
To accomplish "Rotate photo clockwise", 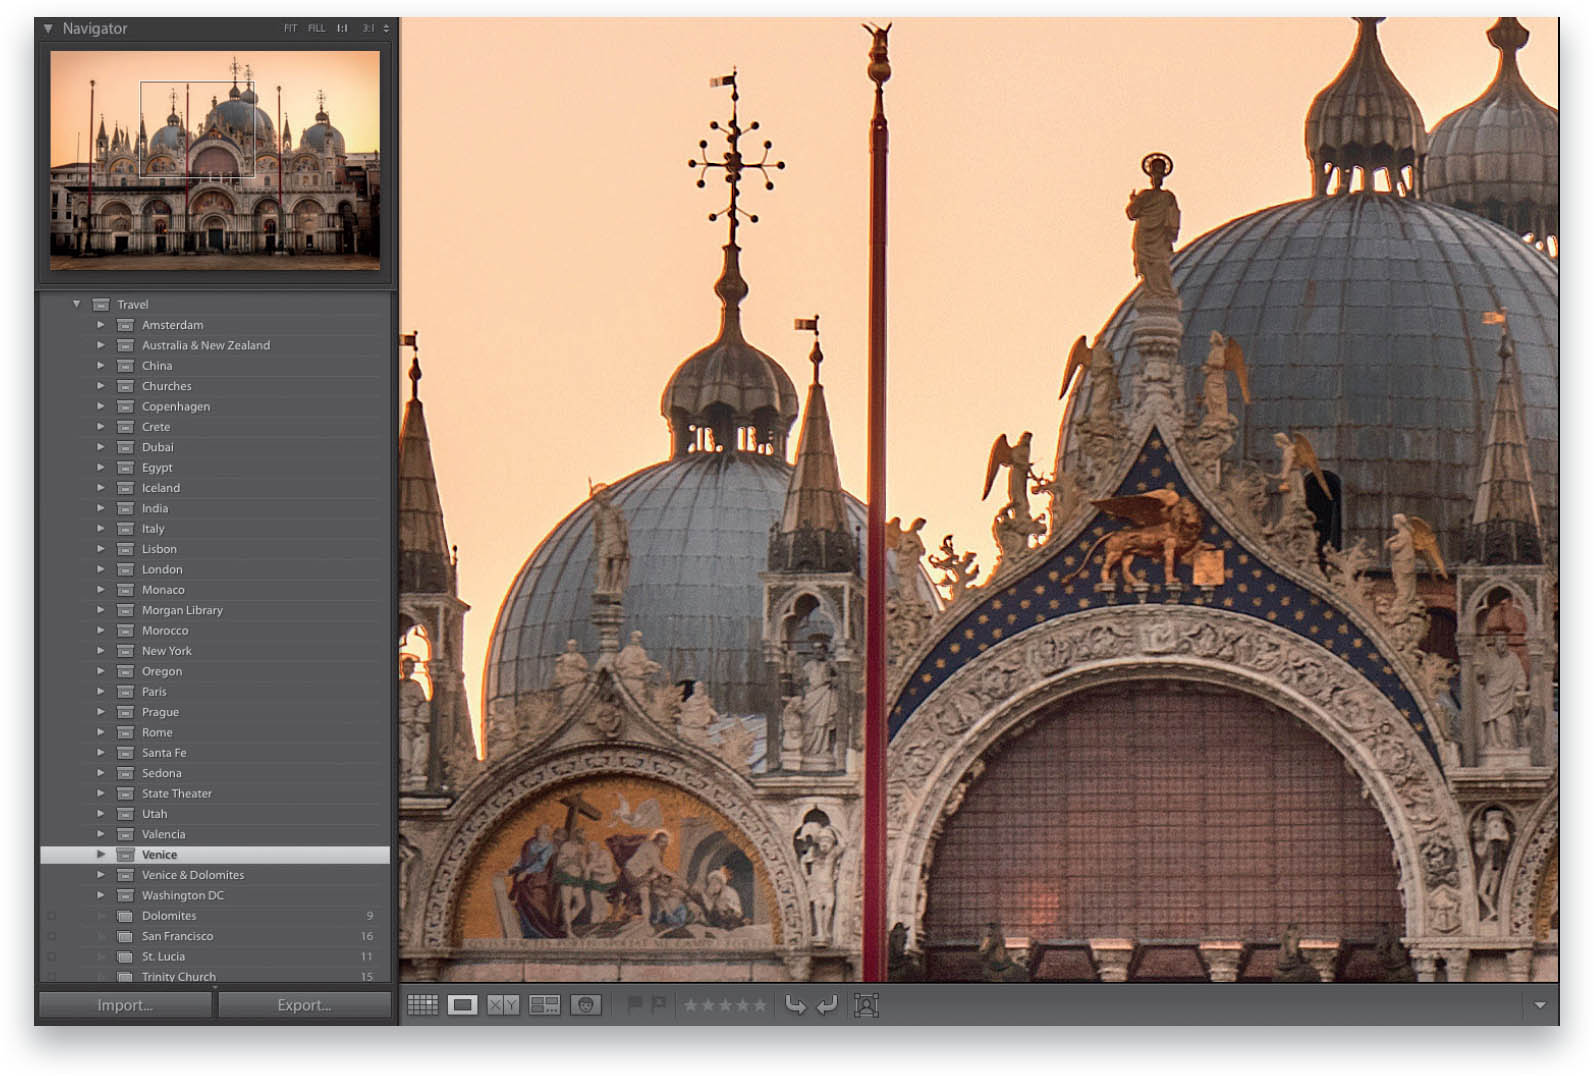I will [x=827, y=1004].
